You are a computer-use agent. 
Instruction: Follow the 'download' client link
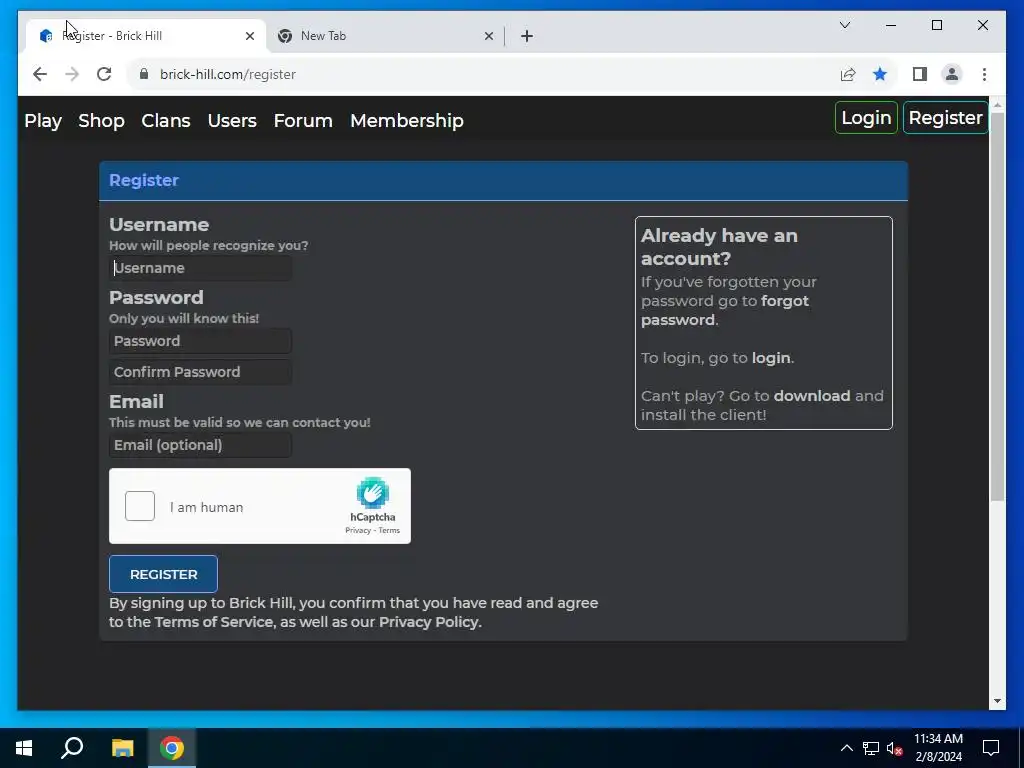(812, 396)
